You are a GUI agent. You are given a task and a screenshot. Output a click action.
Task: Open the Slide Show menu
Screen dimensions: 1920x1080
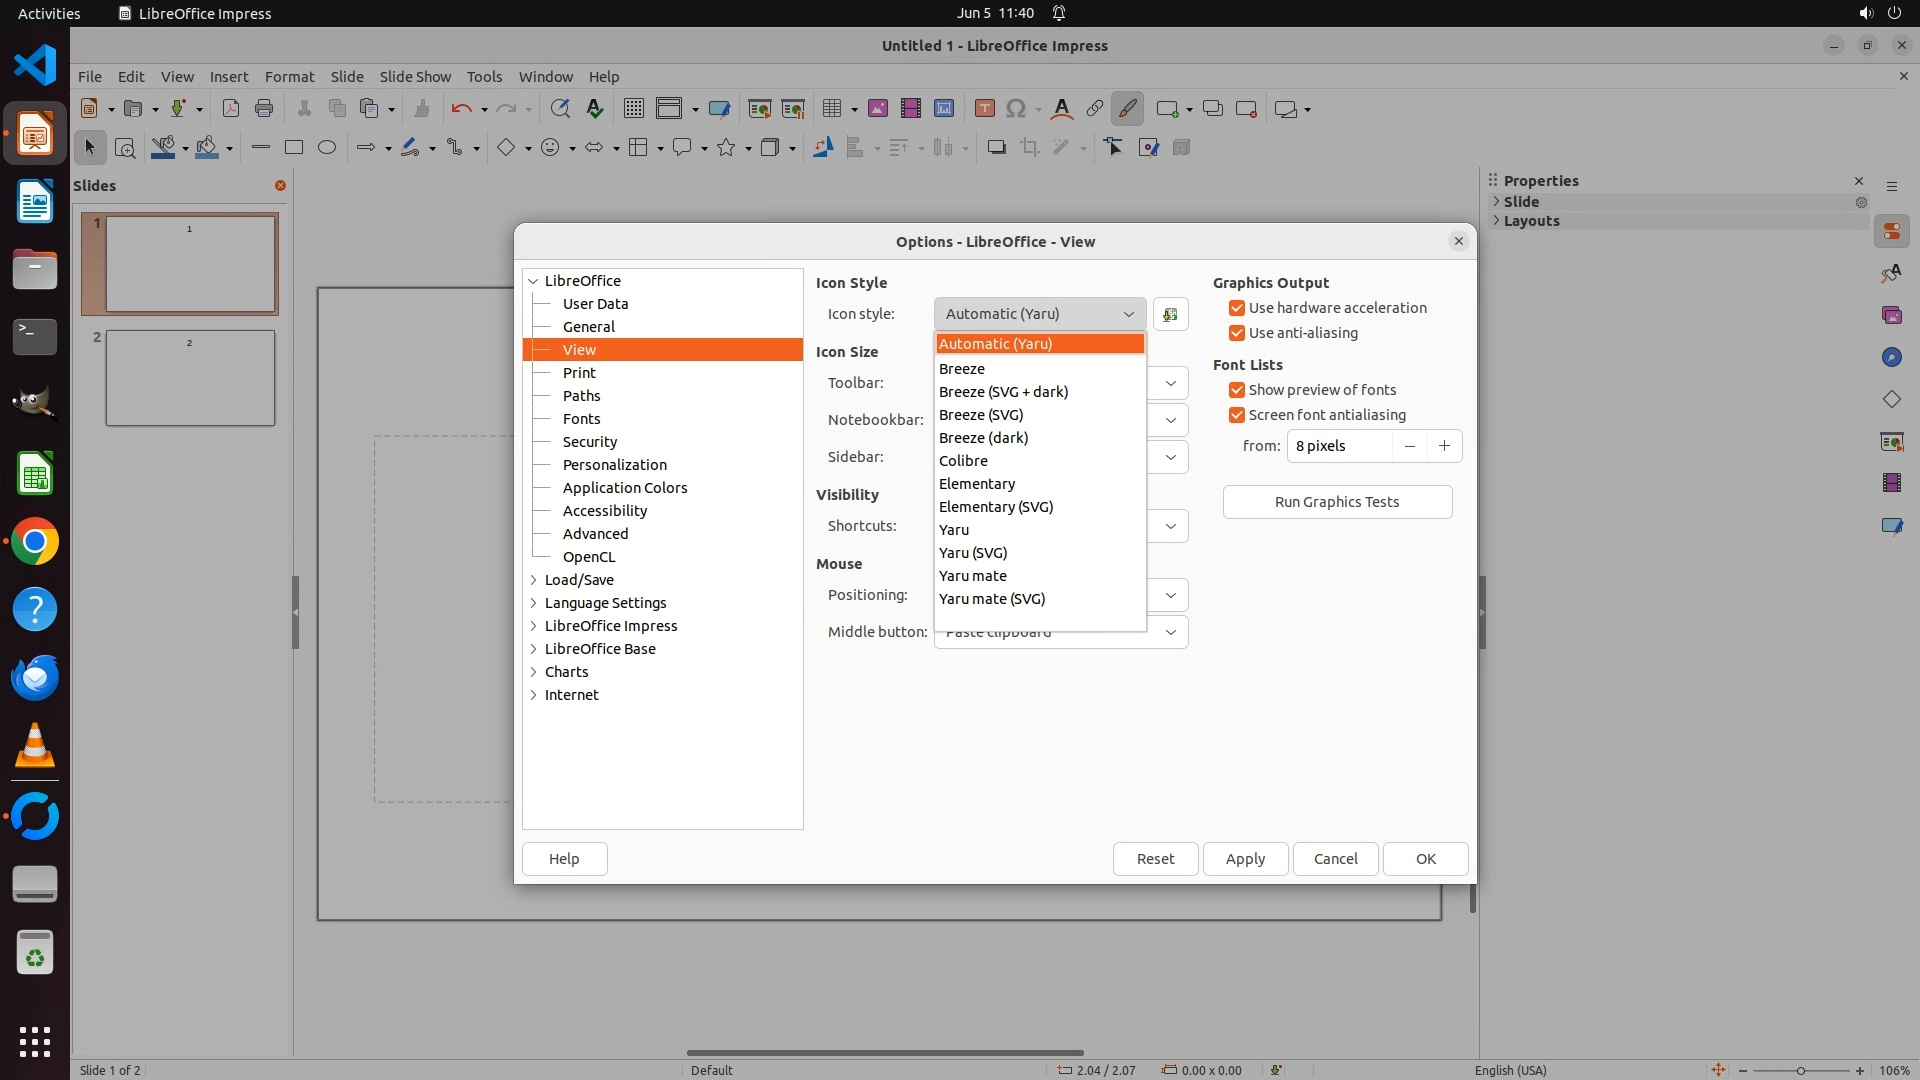pyautogui.click(x=415, y=76)
